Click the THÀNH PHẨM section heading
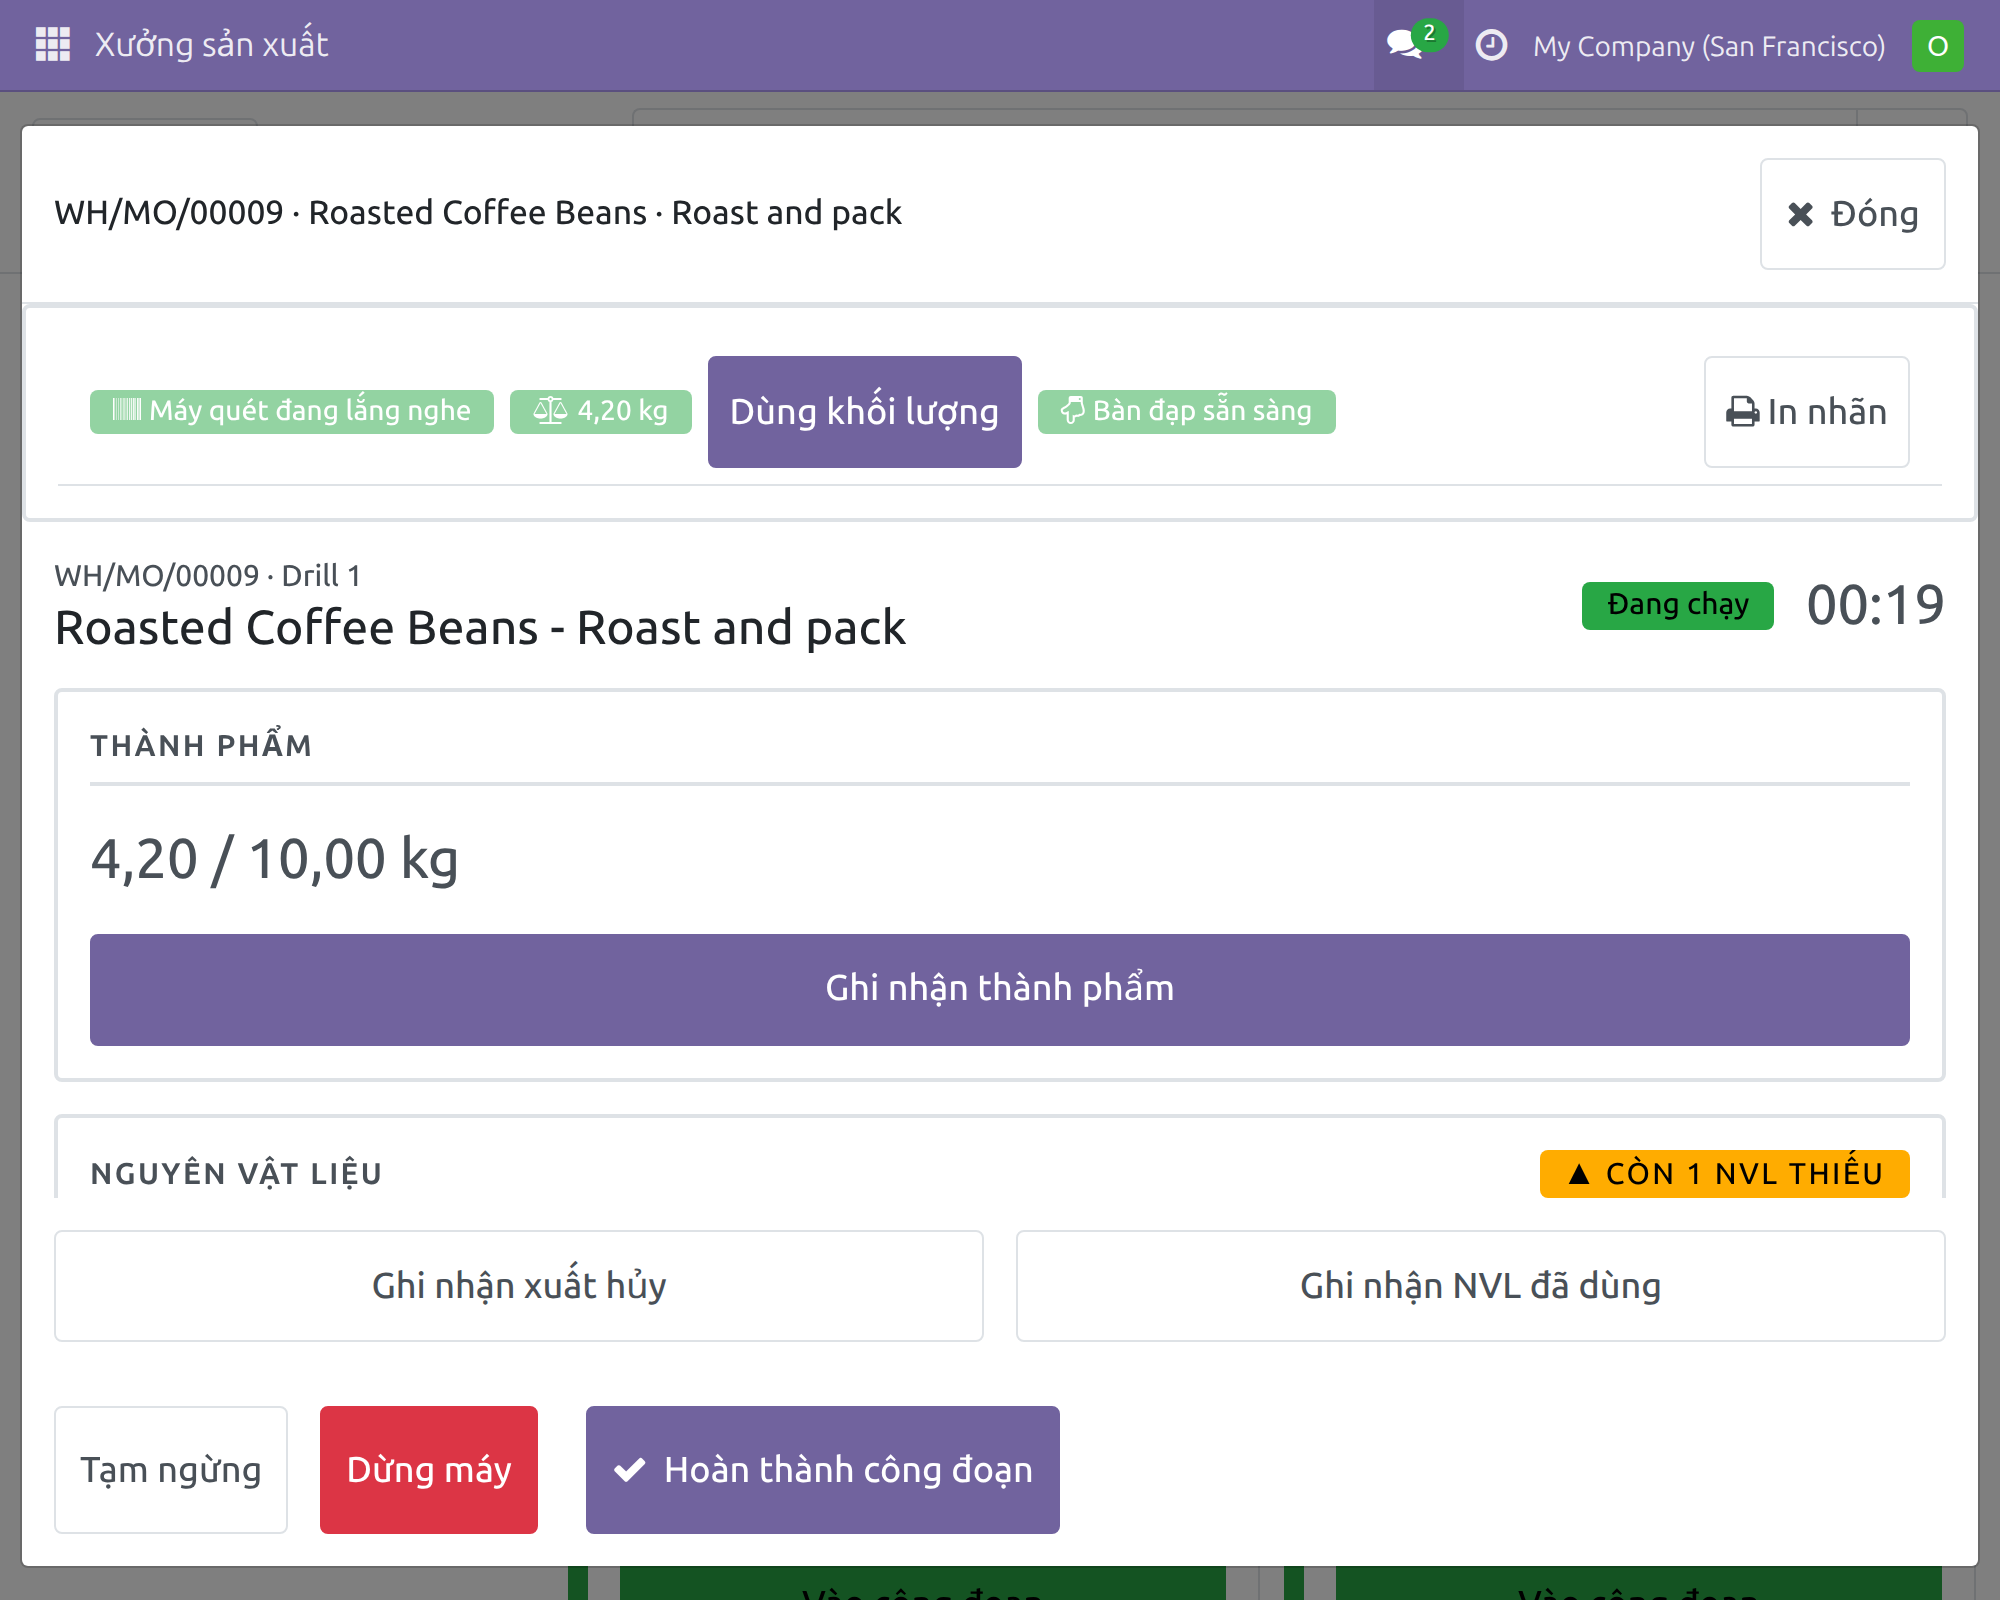Screen dimensions: 2000x1600 tap(201, 746)
